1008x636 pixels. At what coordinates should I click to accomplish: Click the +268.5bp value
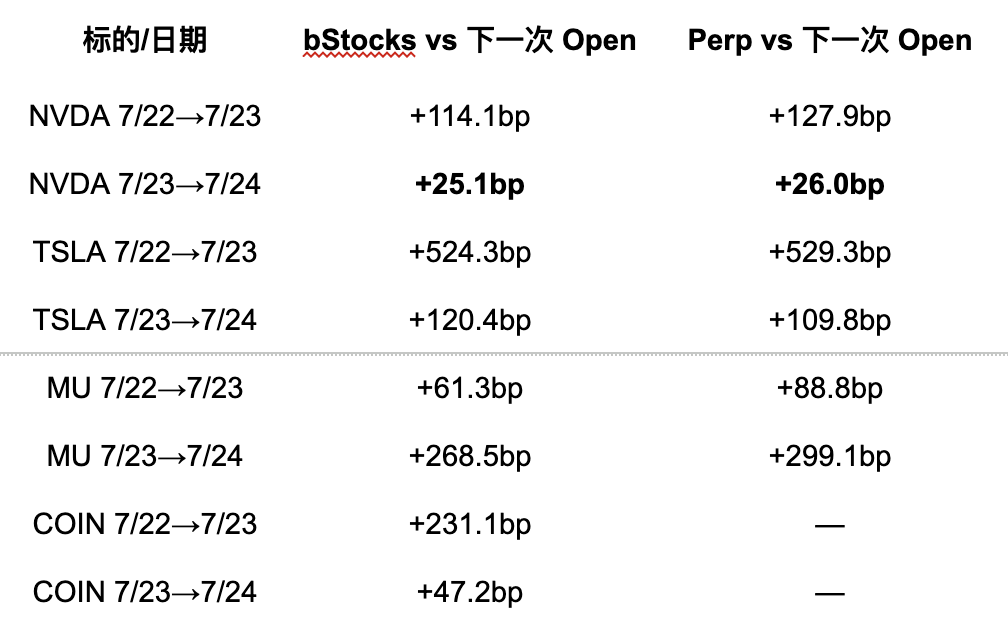pos(469,457)
